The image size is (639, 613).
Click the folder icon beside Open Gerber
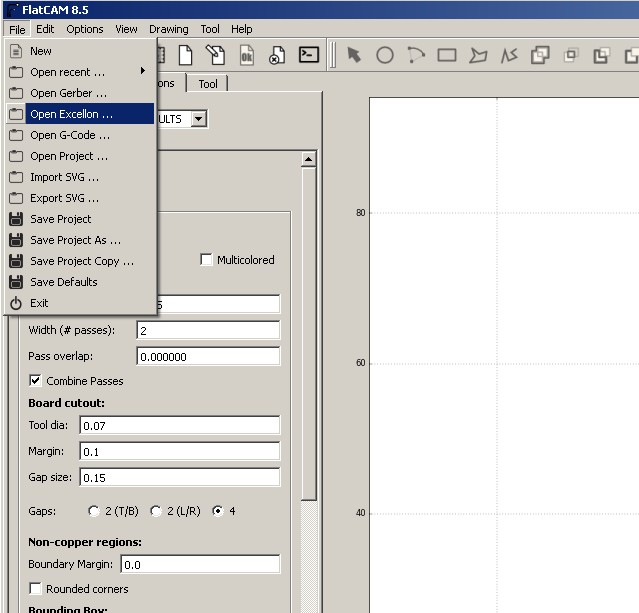coord(16,93)
